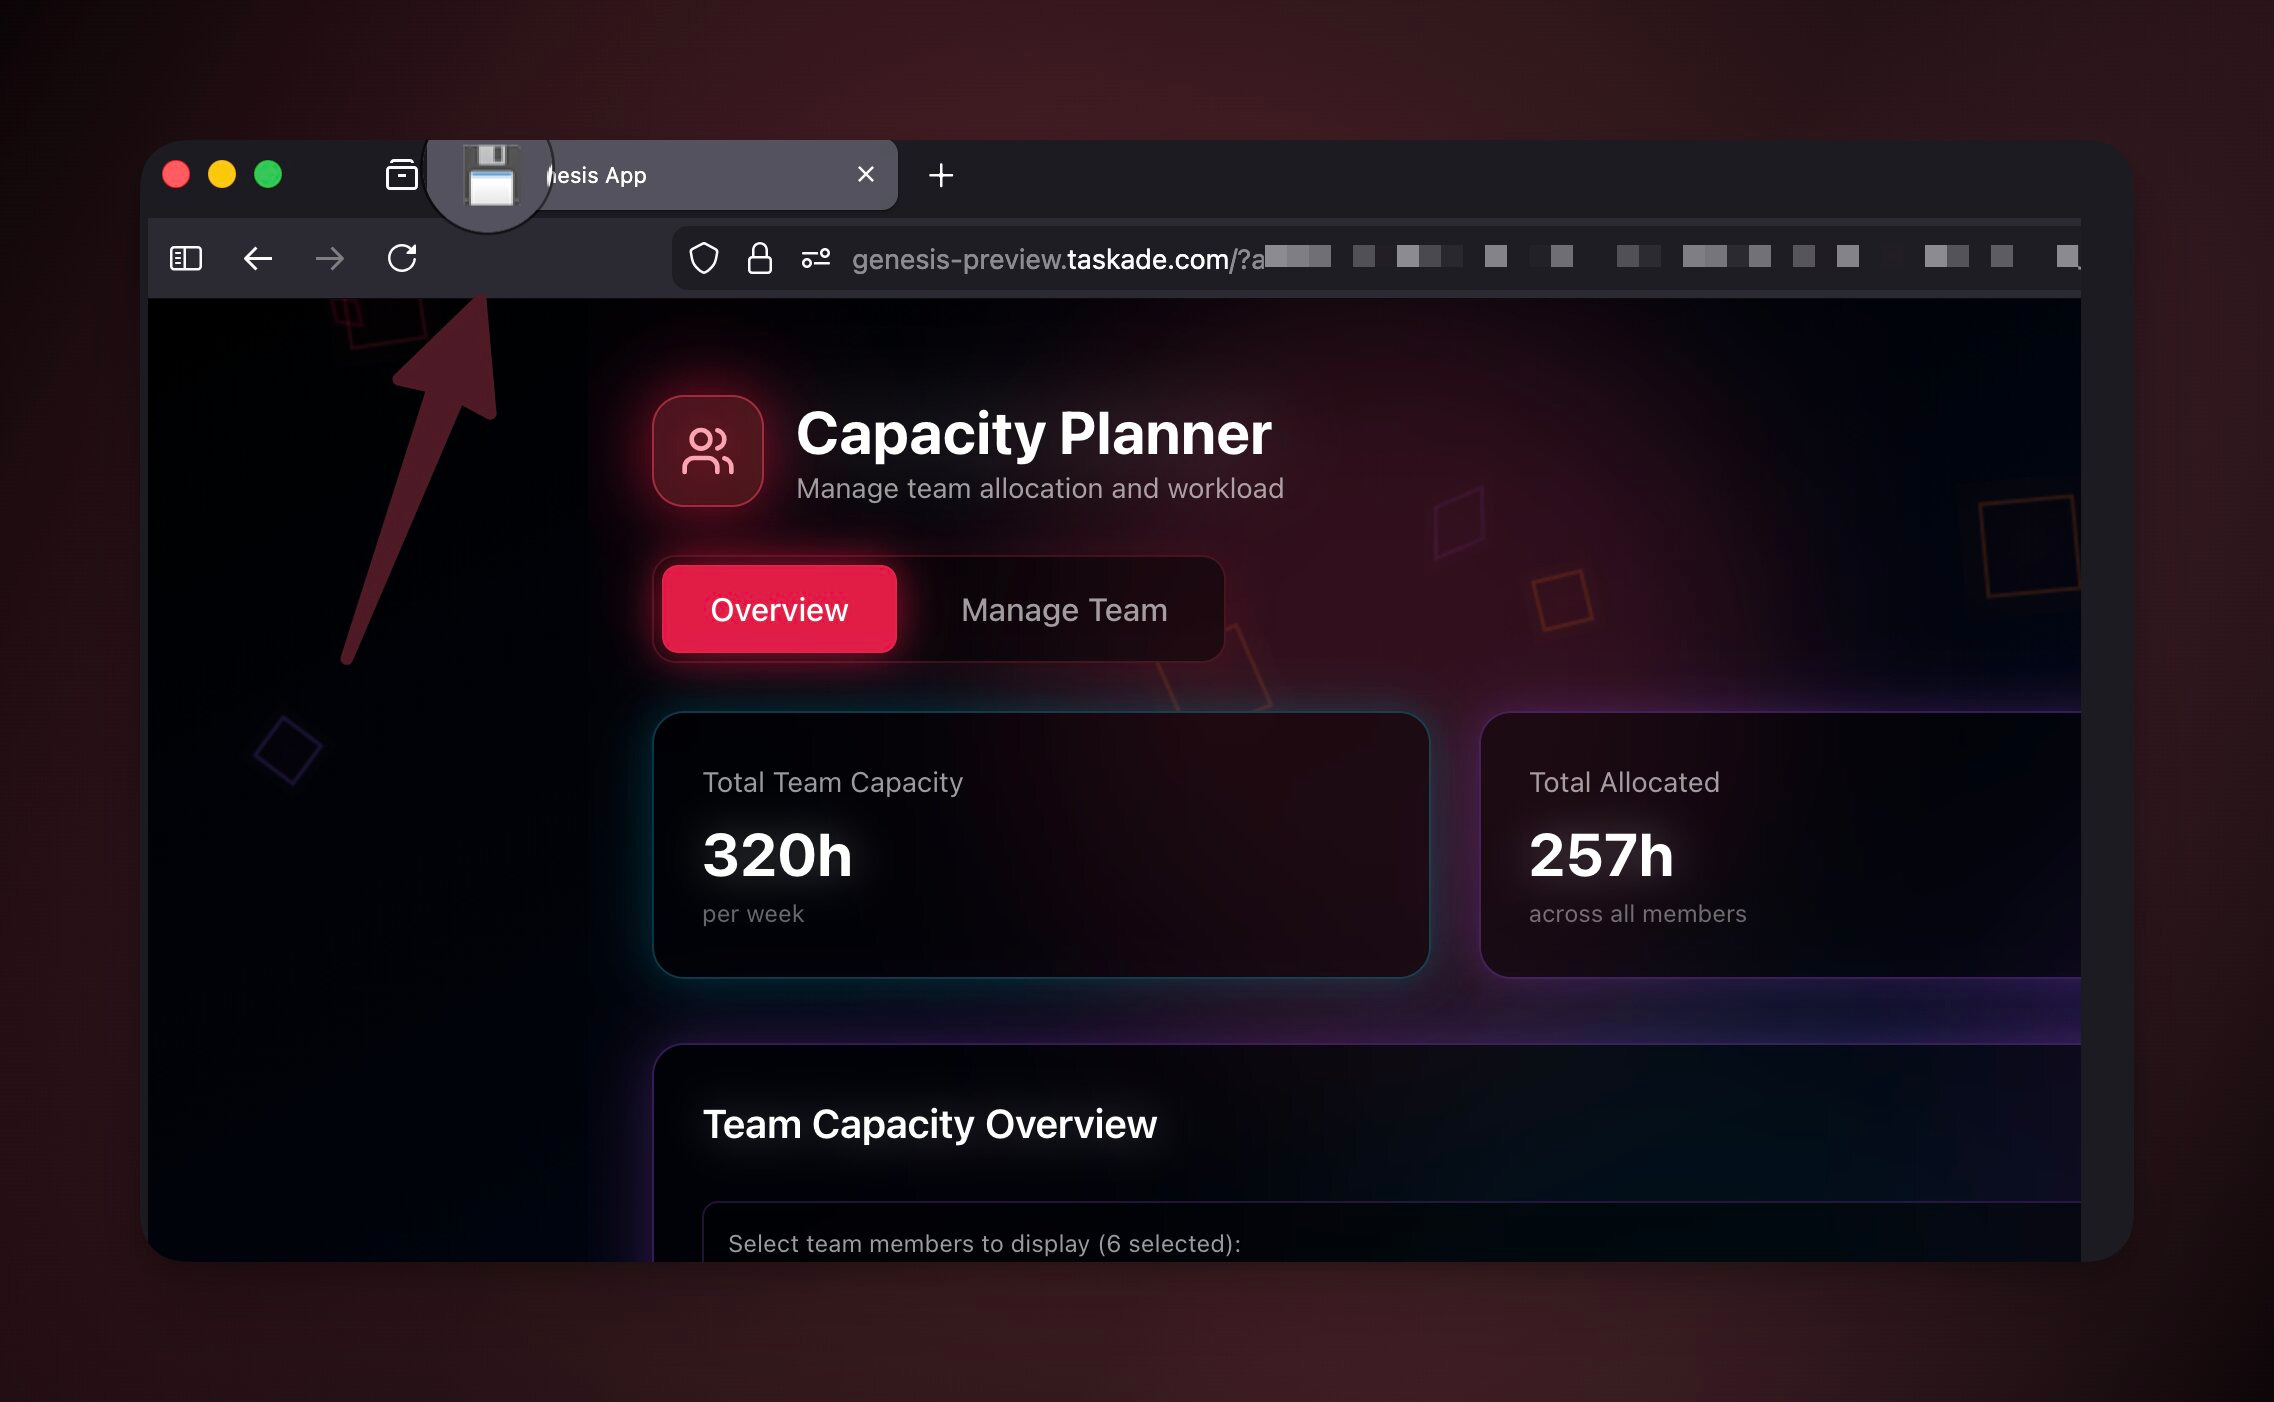2274x1402 pixels.
Task: Open the Firefox View tab overview icon
Action: tap(401, 175)
